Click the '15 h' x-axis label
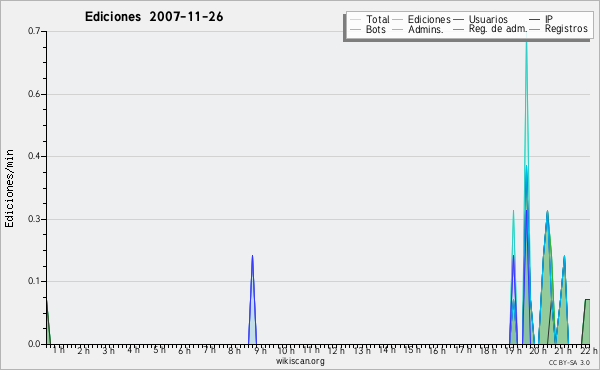 (412, 350)
